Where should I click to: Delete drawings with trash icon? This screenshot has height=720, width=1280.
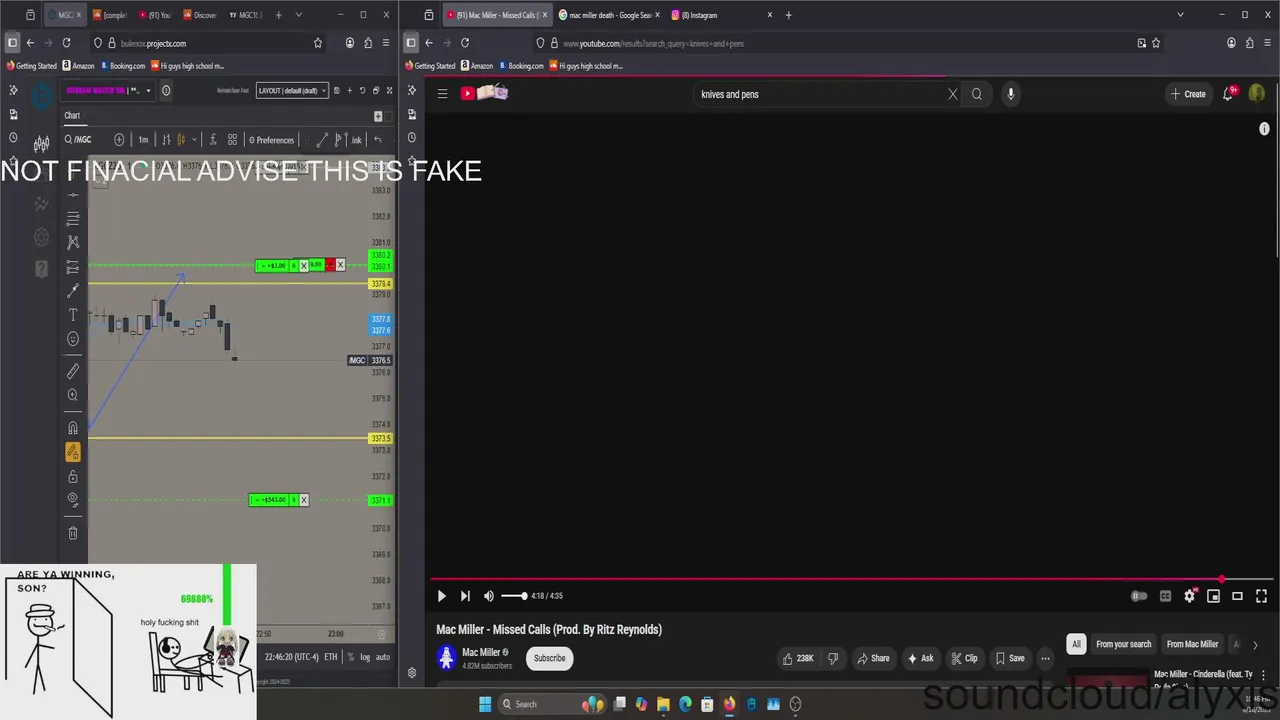(73, 533)
